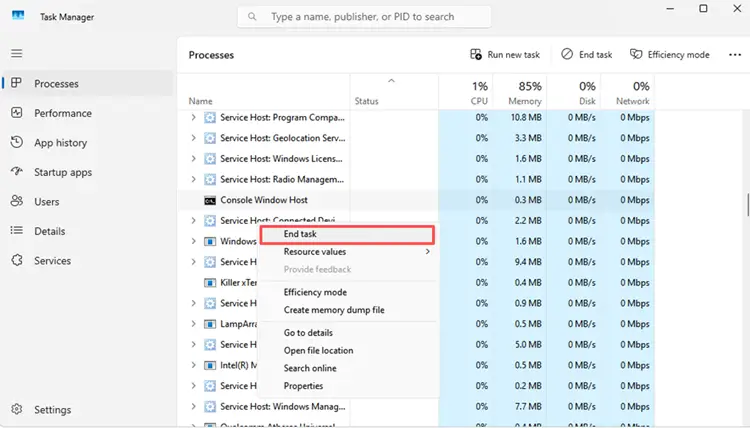Expand the LampArra process row
This screenshot has width=750, height=428.
pos(193,324)
